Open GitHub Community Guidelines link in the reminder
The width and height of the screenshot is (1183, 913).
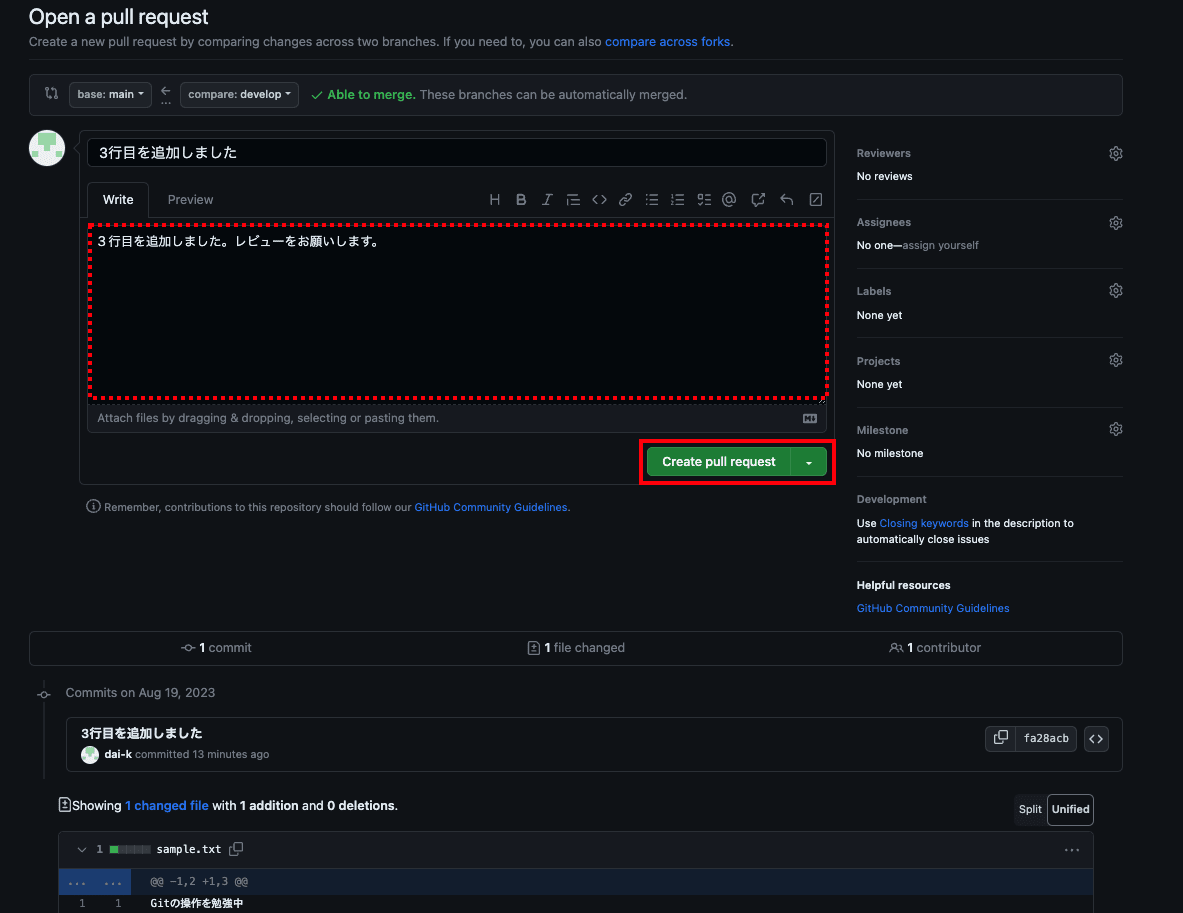490,507
